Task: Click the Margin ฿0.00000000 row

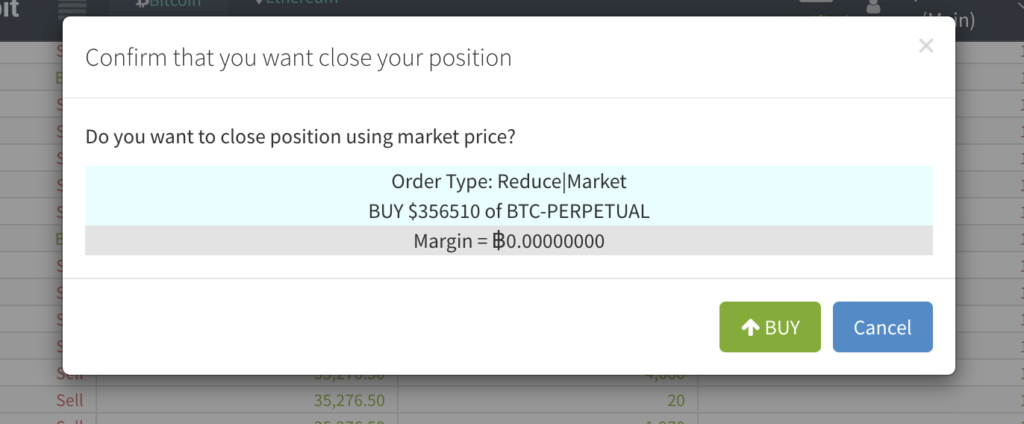Action: tap(508, 241)
